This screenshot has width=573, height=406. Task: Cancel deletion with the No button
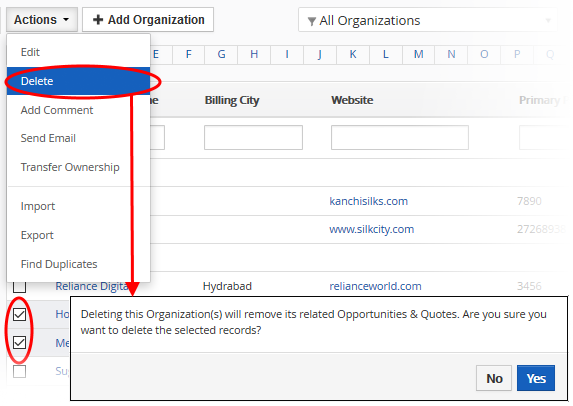494,378
